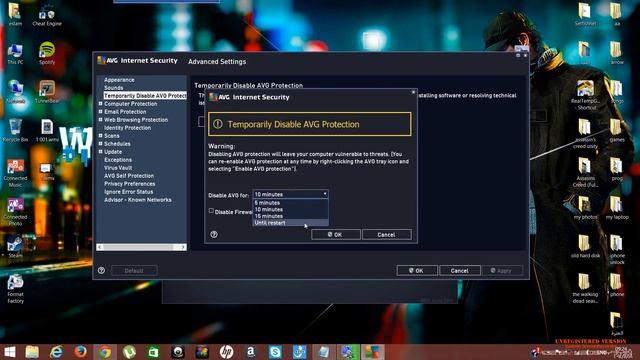Expand the Scans tree node
Image resolution: width=640 pixels, height=360 pixels.
point(100,136)
